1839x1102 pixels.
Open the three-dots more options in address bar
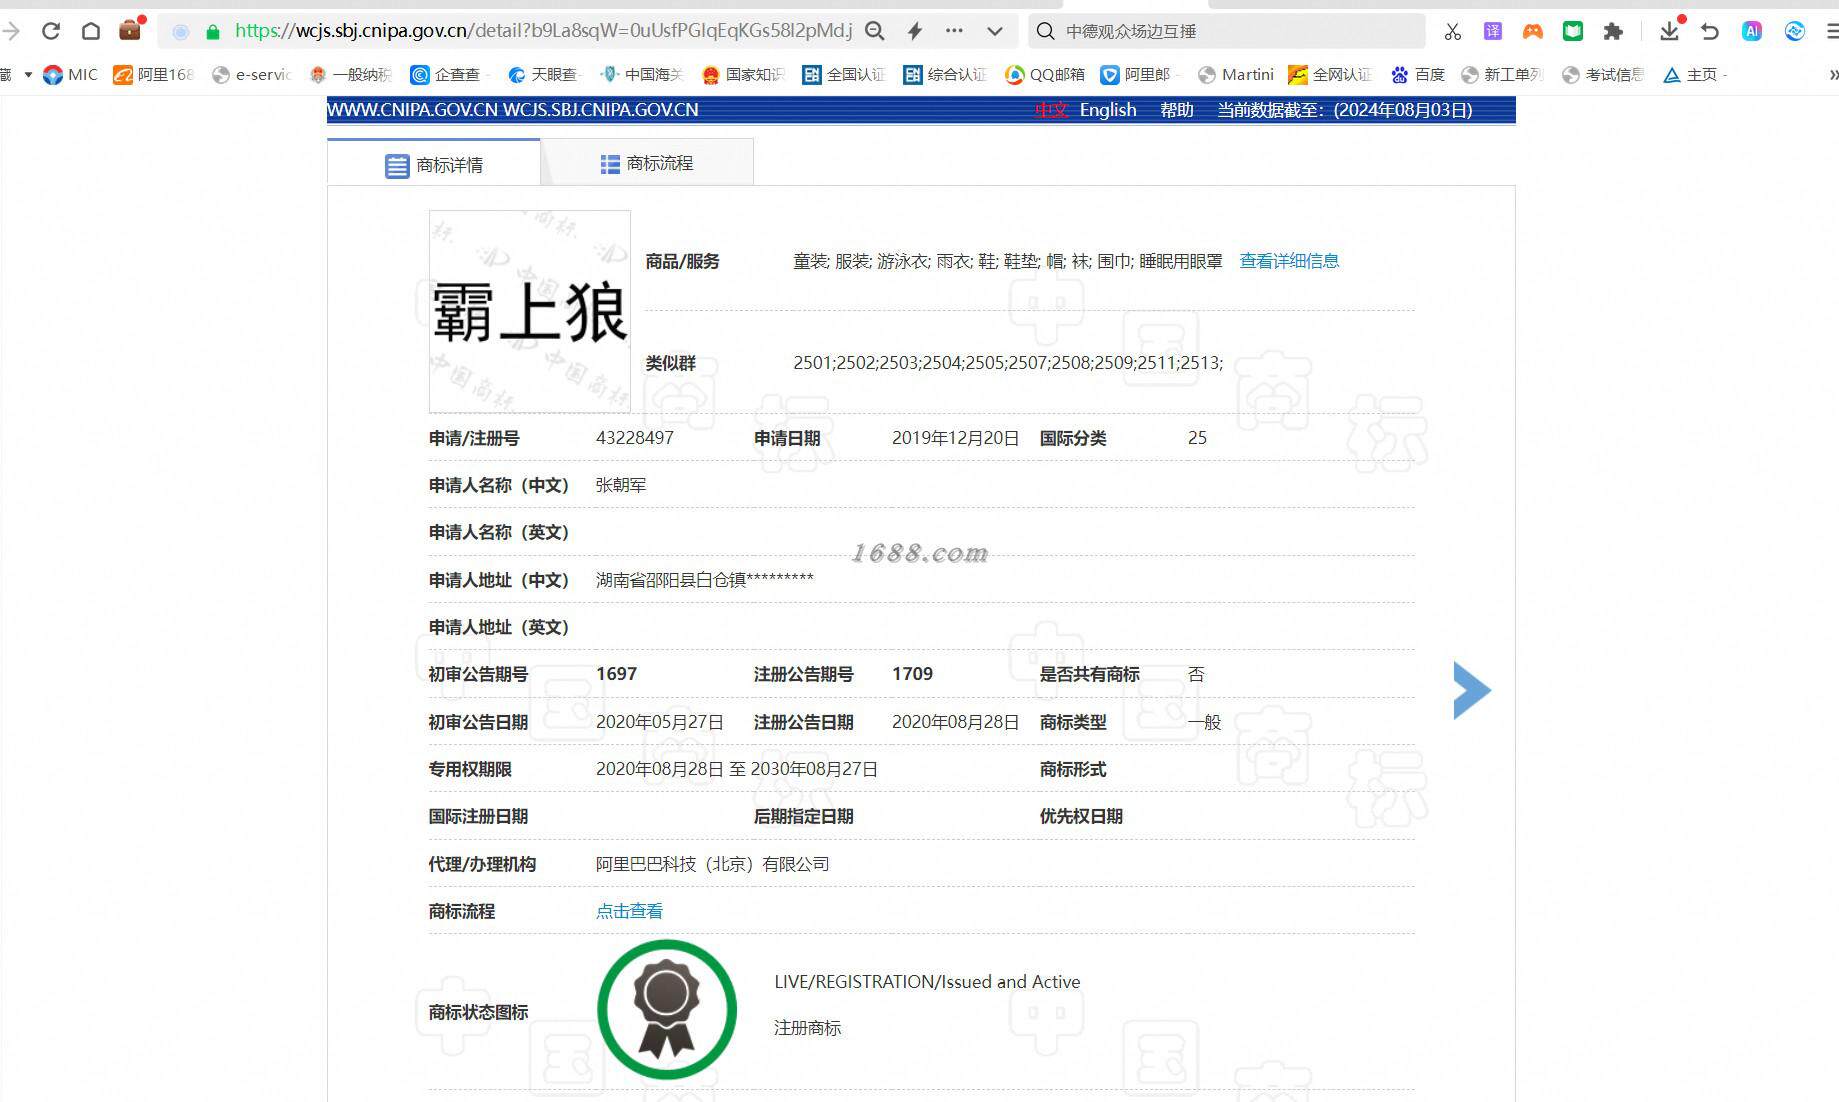click(x=954, y=31)
